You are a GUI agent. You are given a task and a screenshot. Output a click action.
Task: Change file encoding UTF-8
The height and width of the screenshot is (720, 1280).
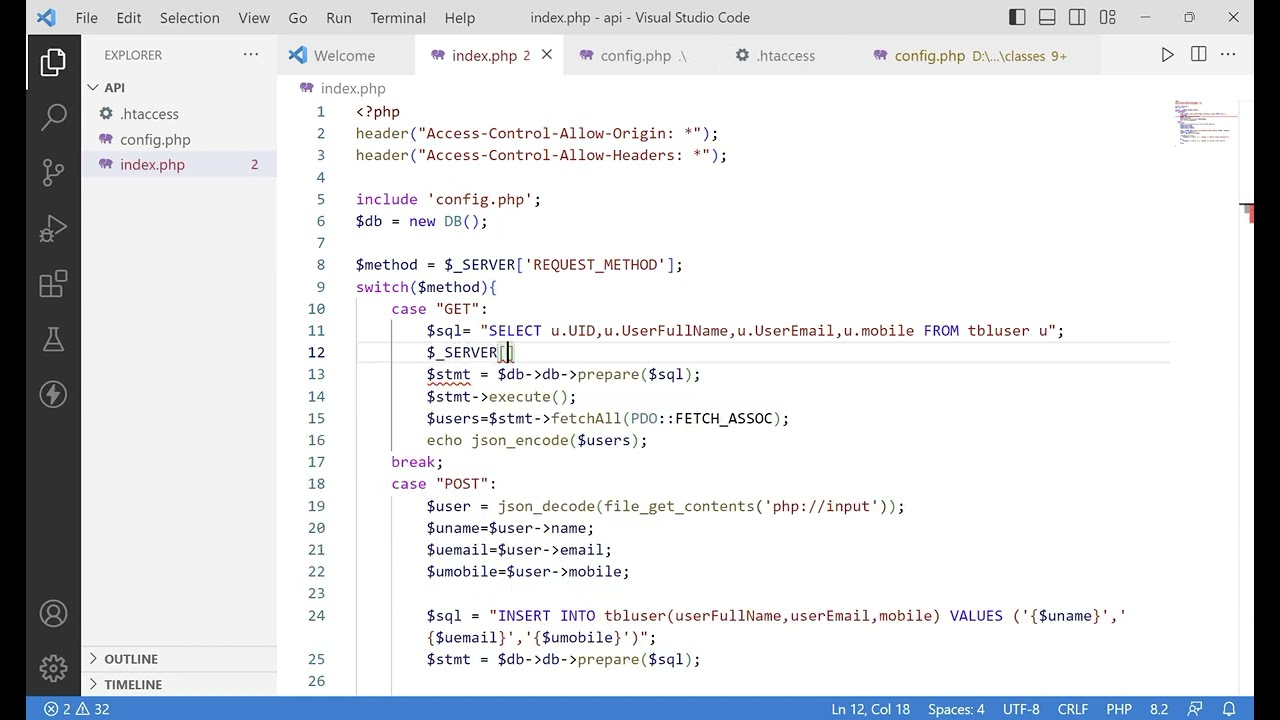[1021, 709]
